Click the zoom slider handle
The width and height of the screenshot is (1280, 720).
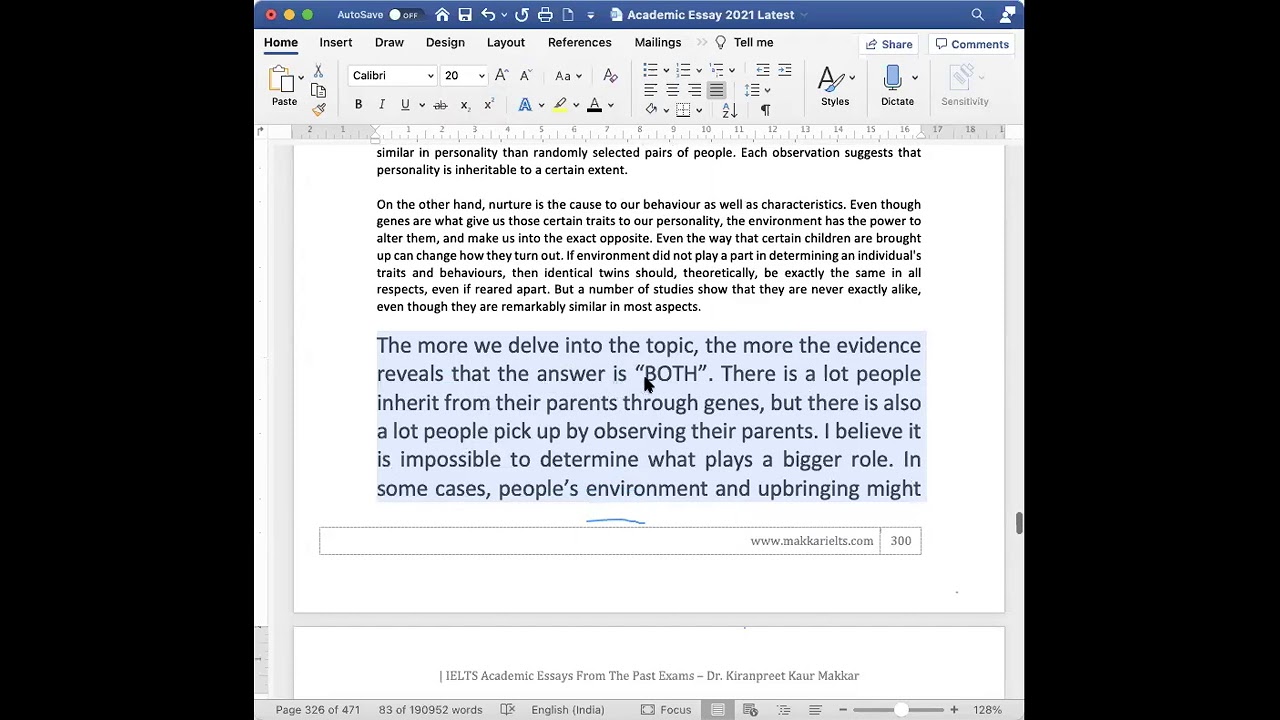[900, 710]
